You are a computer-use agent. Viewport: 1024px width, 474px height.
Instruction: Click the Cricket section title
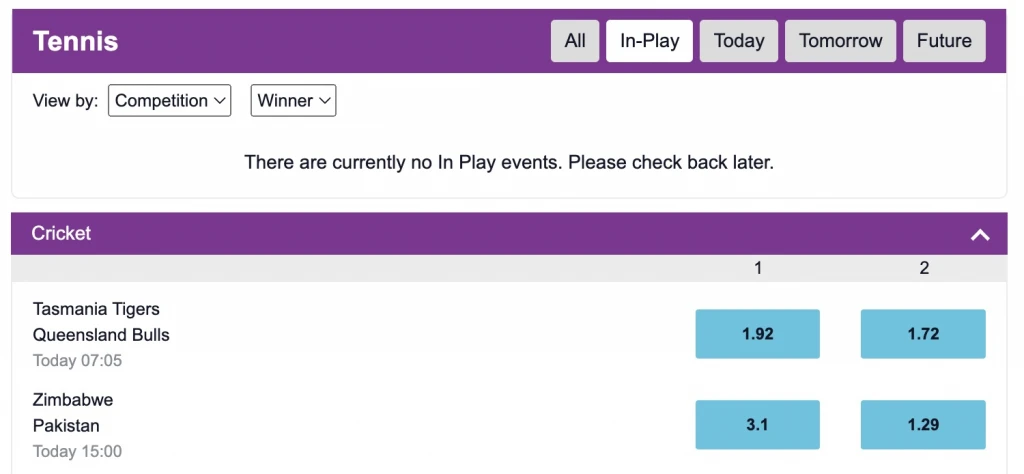click(61, 233)
